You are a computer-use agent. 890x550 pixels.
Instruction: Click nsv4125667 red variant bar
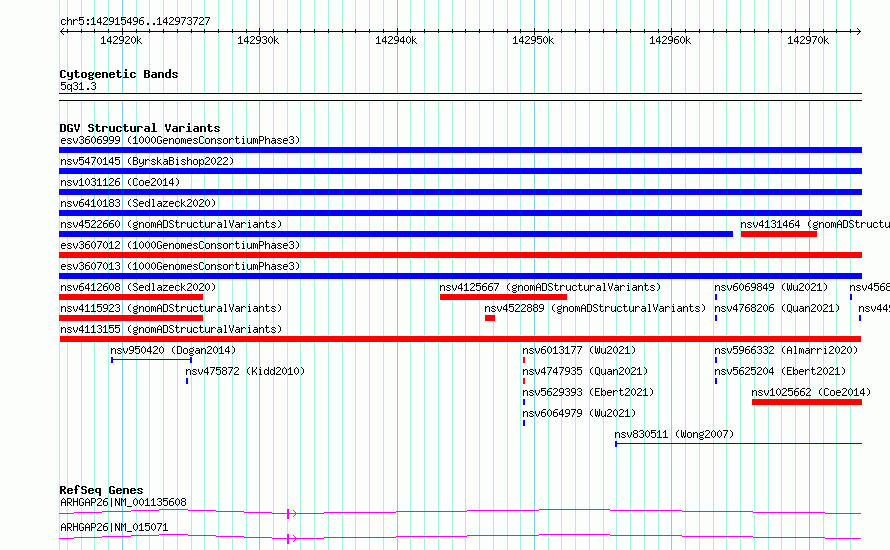point(503,297)
